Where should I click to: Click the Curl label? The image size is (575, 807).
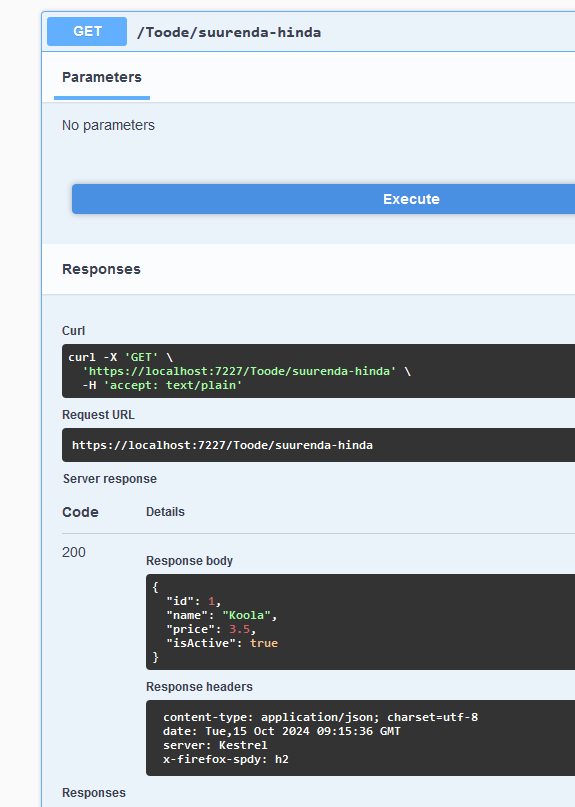(74, 330)
